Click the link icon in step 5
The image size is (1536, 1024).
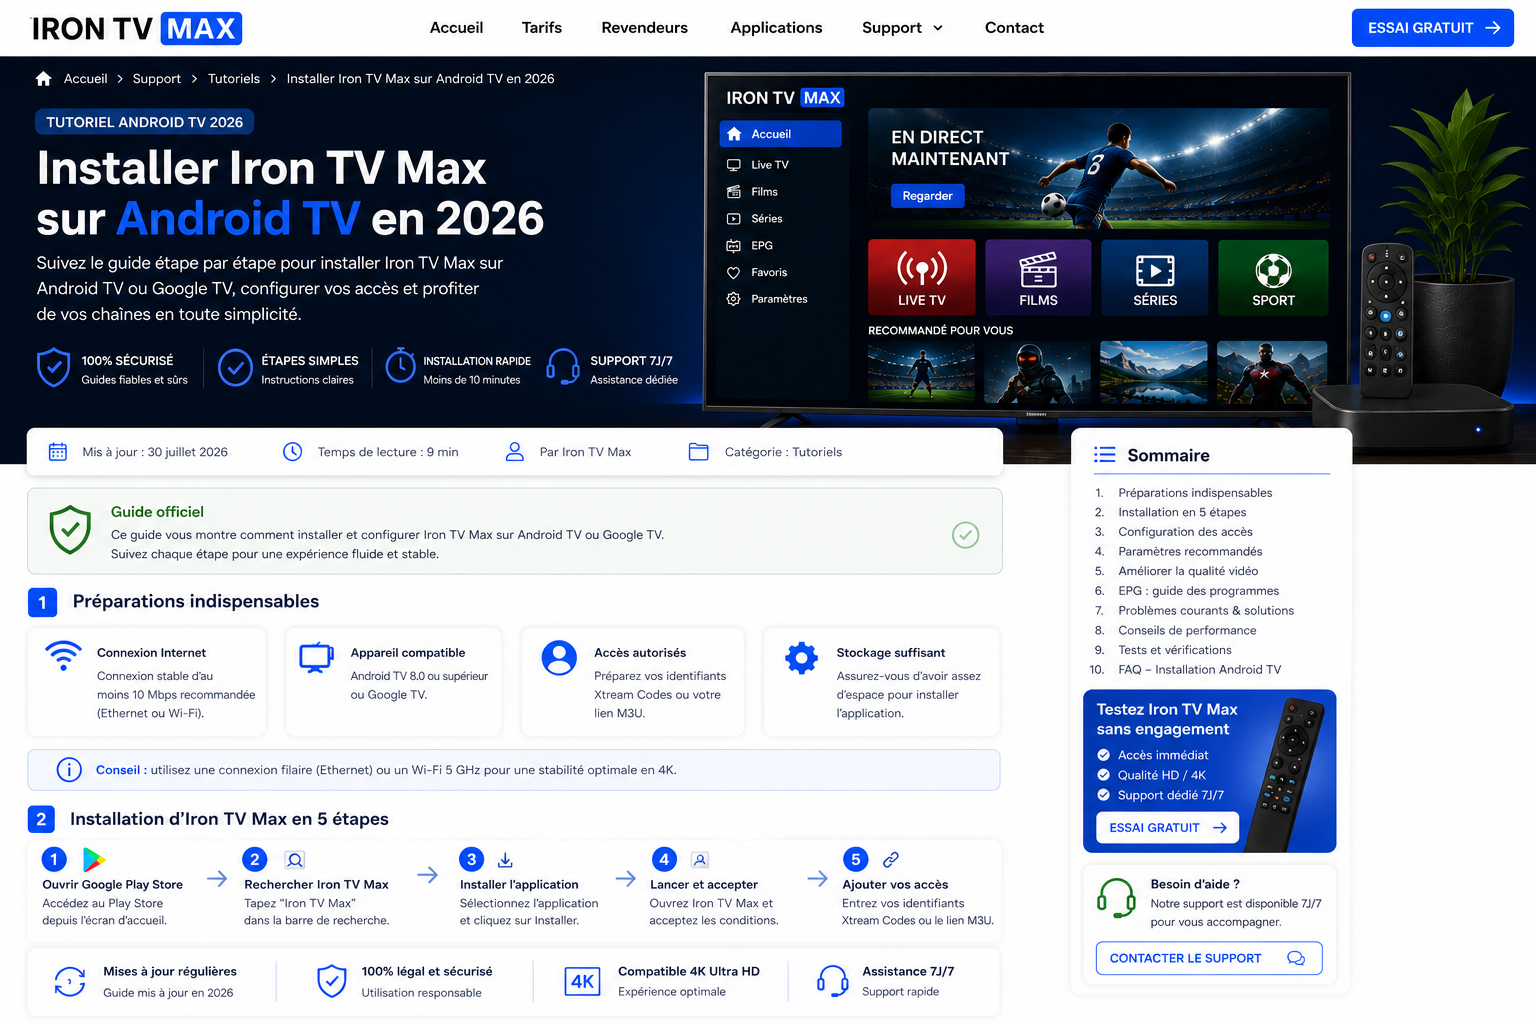pos(890,860)
